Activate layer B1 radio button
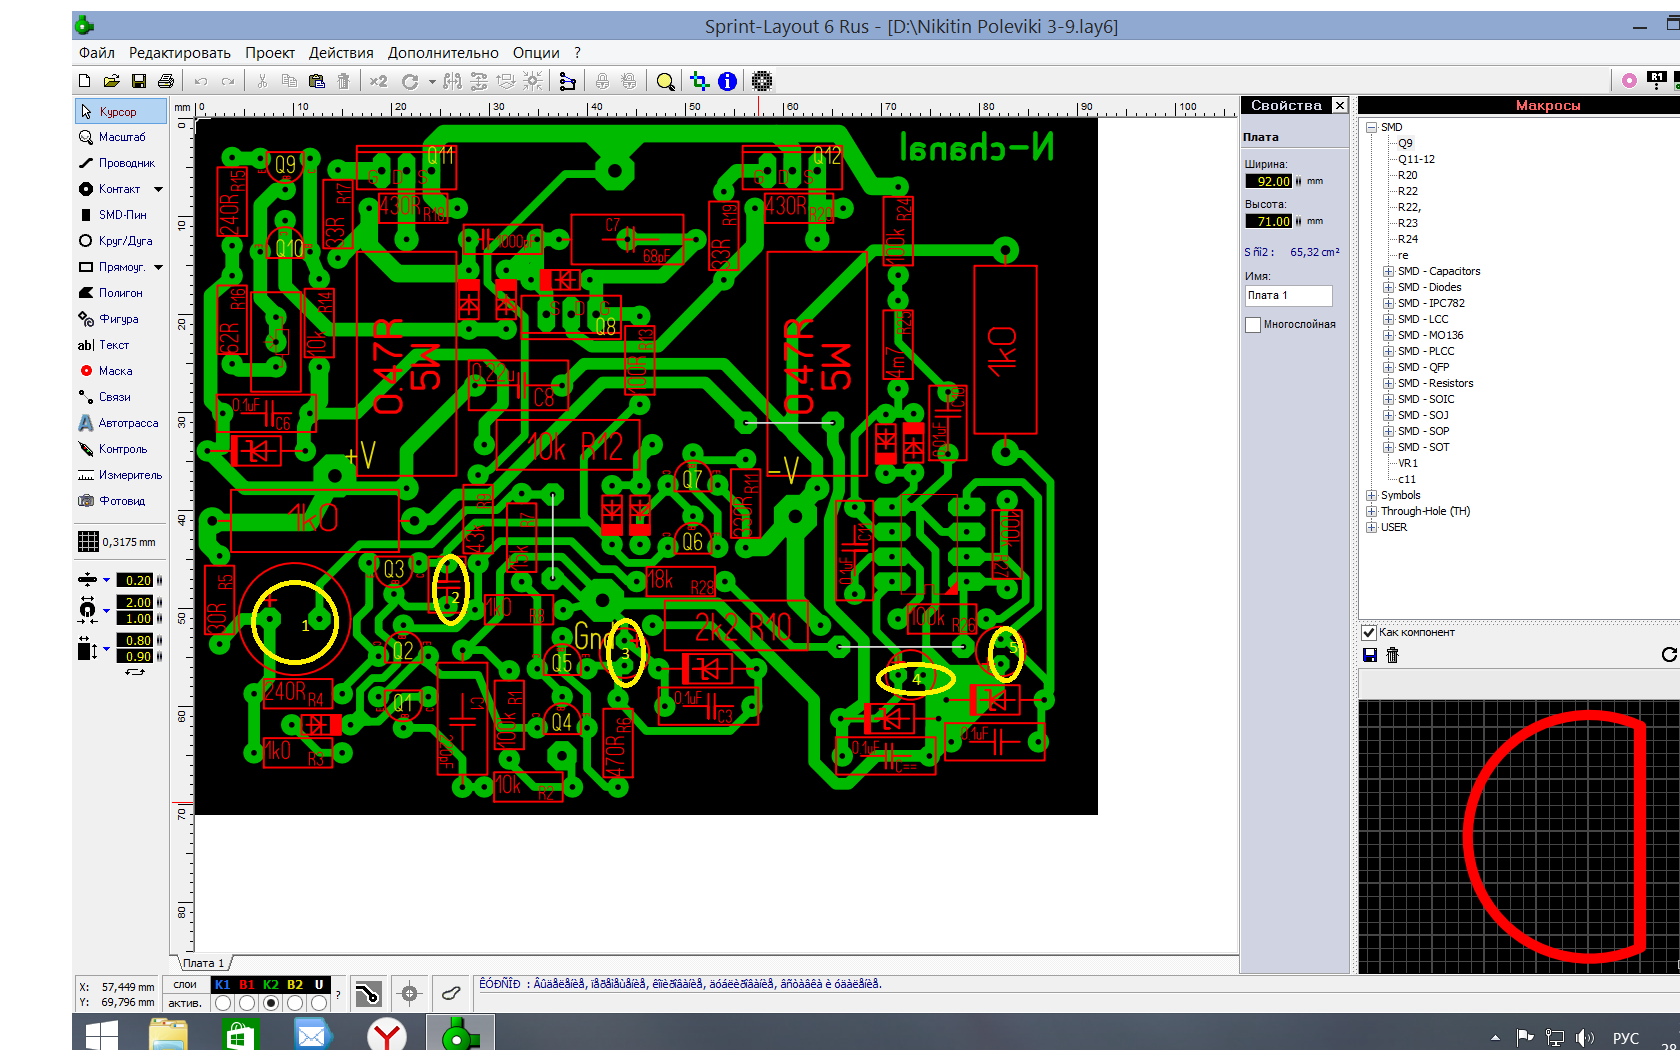The height and width of the screenshot is (1050, 1680). pyautogui.click(x=247, y=1003)
